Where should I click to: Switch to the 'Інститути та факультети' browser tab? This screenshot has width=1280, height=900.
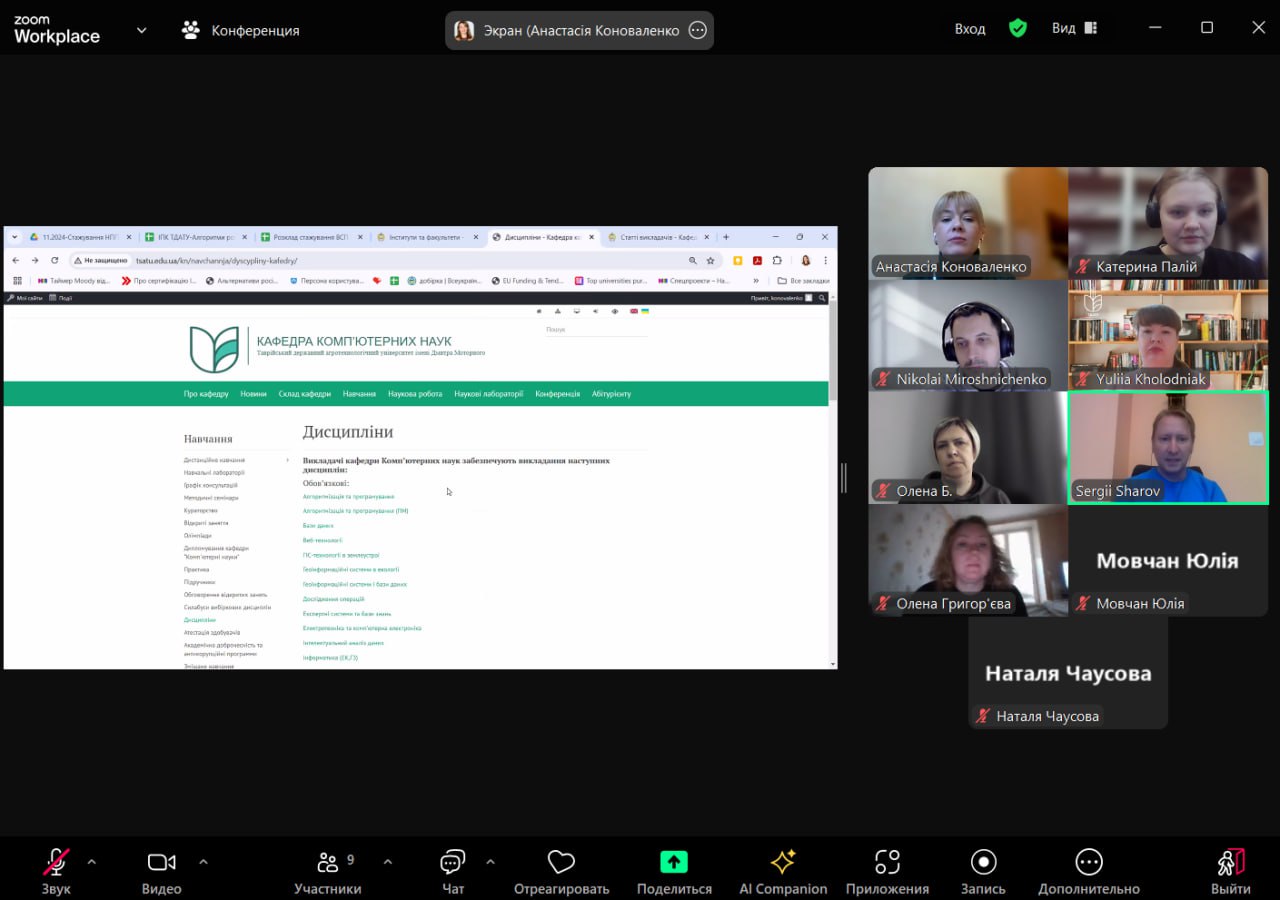coord(426,237)
